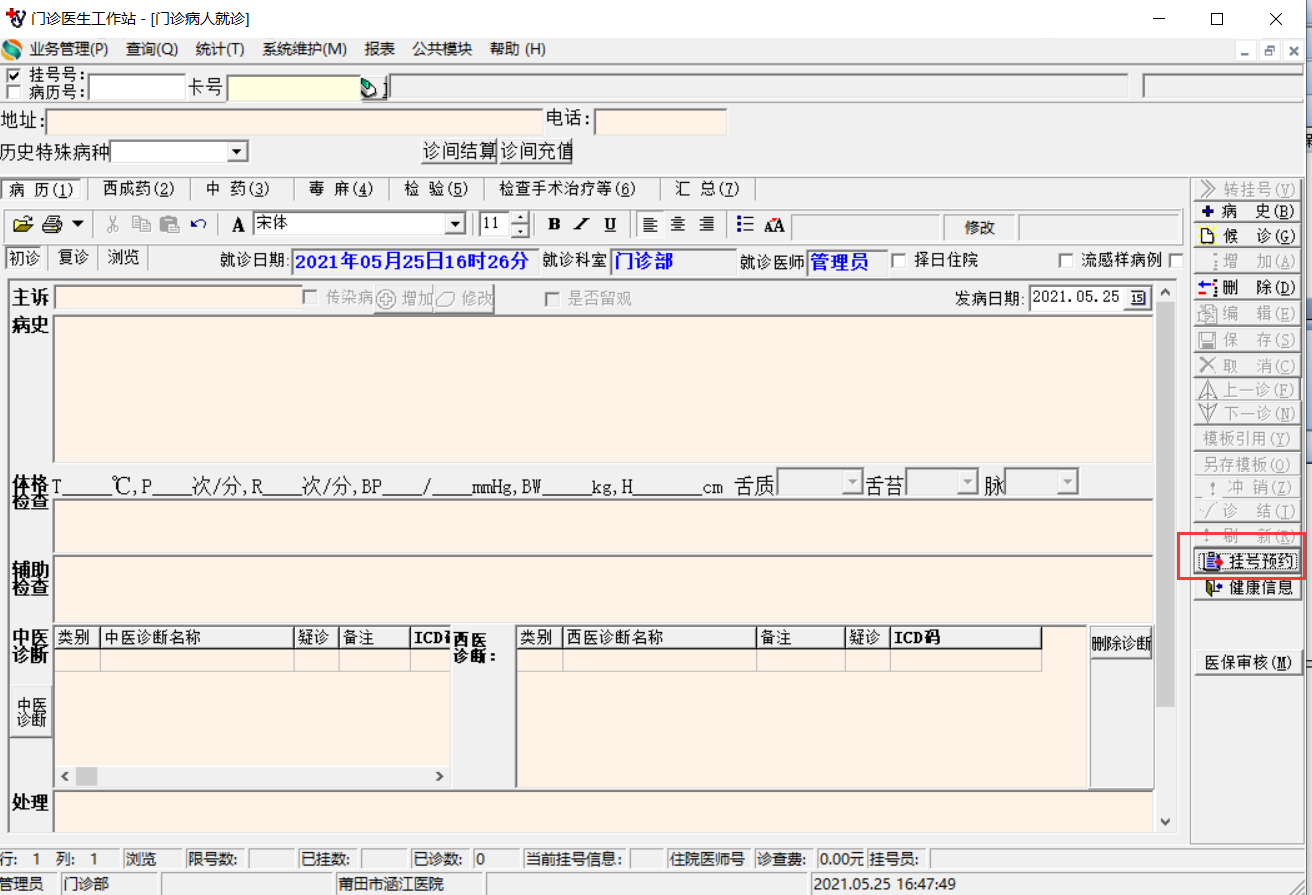
Task: Click the 诊间充值 button
Action: (x=537, y=152)
